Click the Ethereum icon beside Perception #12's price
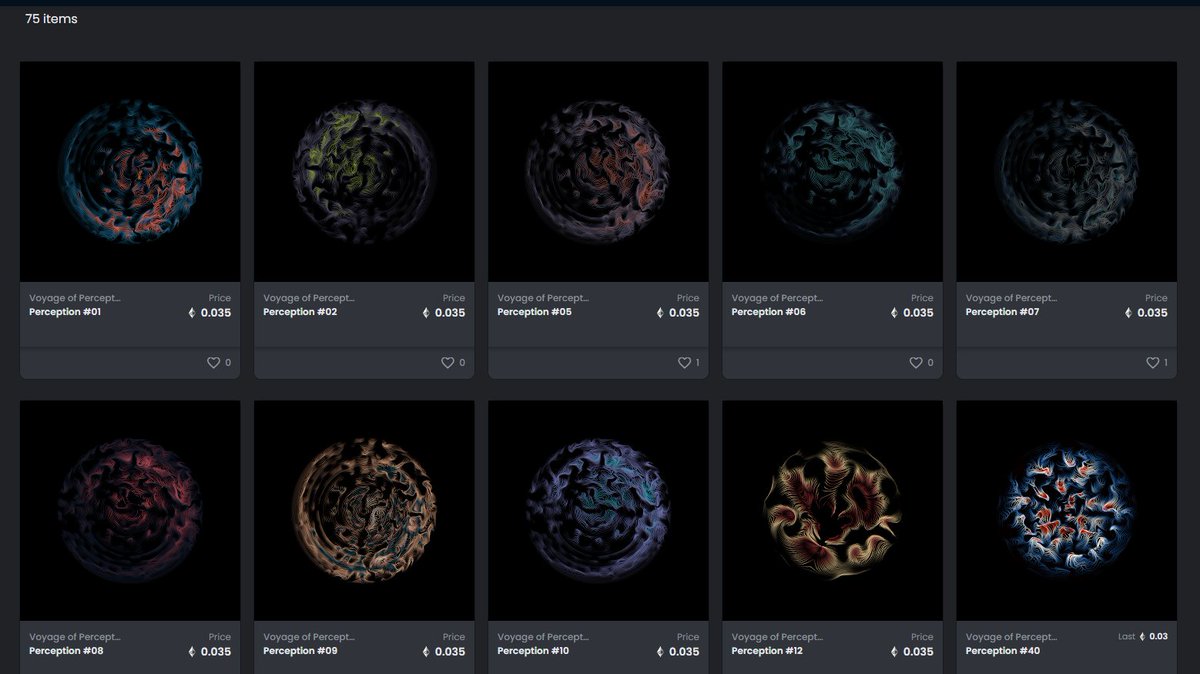1200x674 pixels. (894, 651)
